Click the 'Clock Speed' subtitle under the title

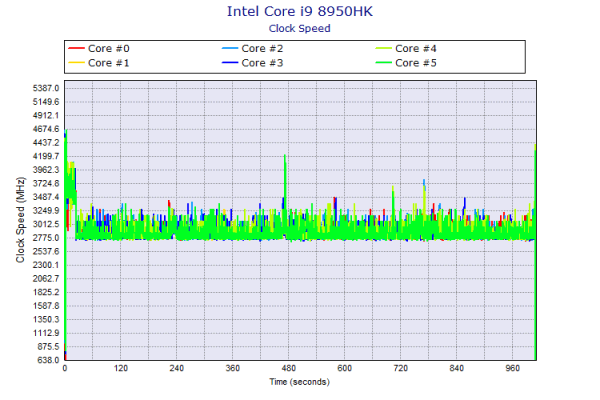[x=300, y=28]
